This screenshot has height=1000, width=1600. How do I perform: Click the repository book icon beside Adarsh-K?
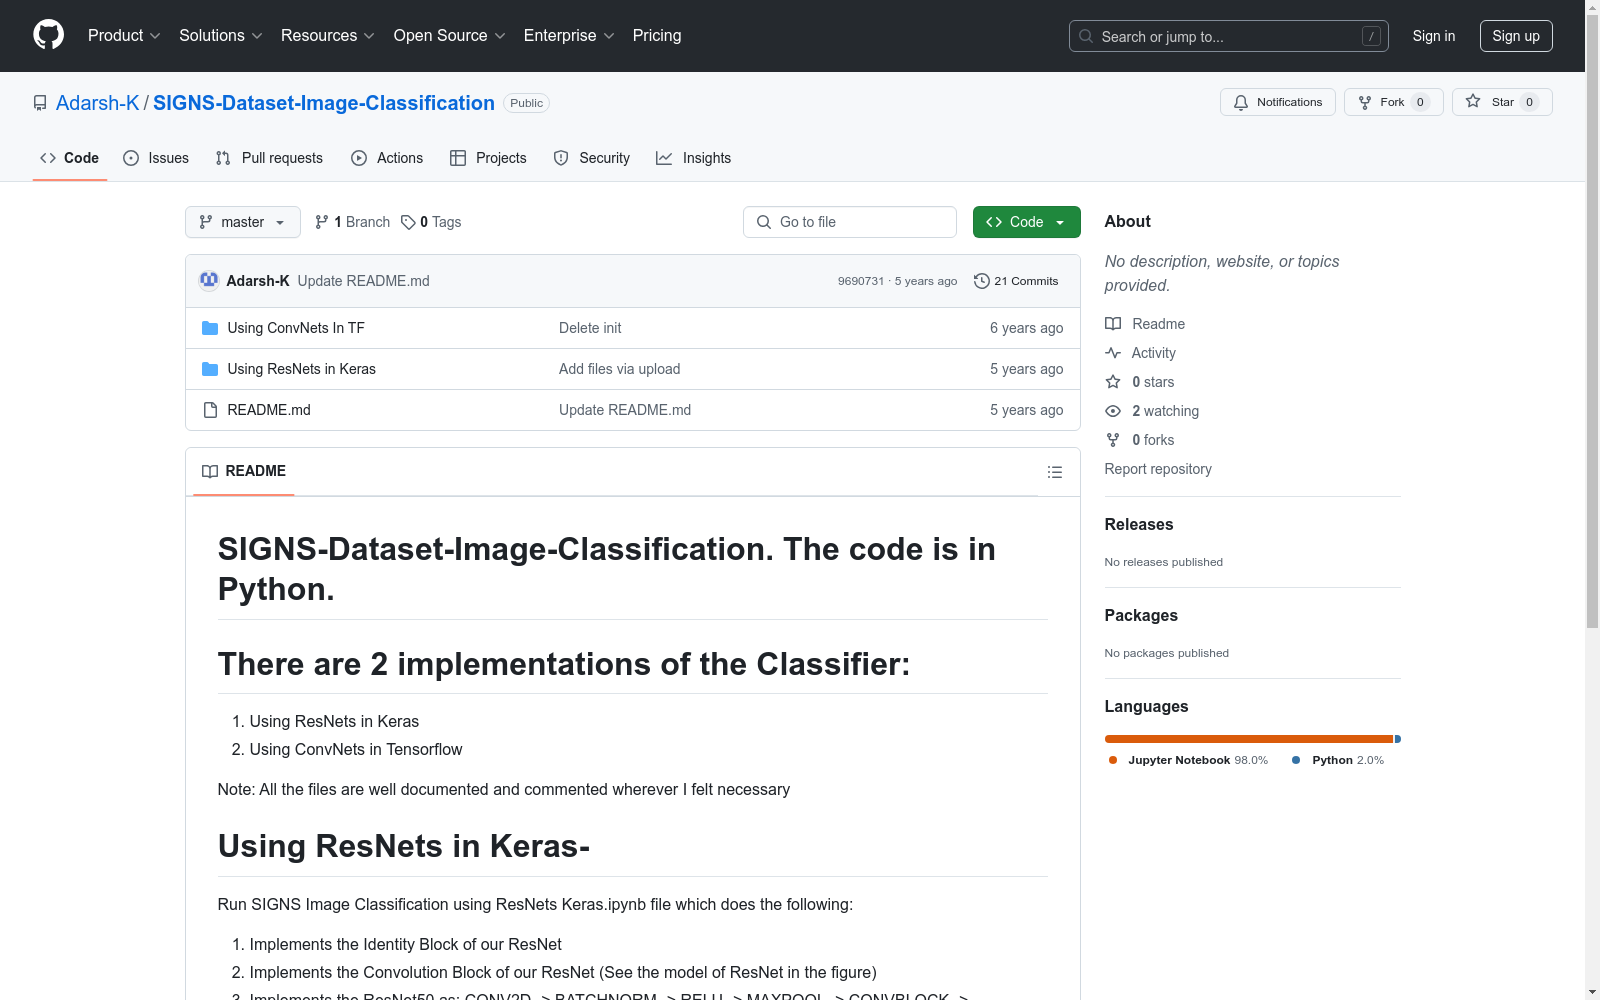tap(40, 103)
